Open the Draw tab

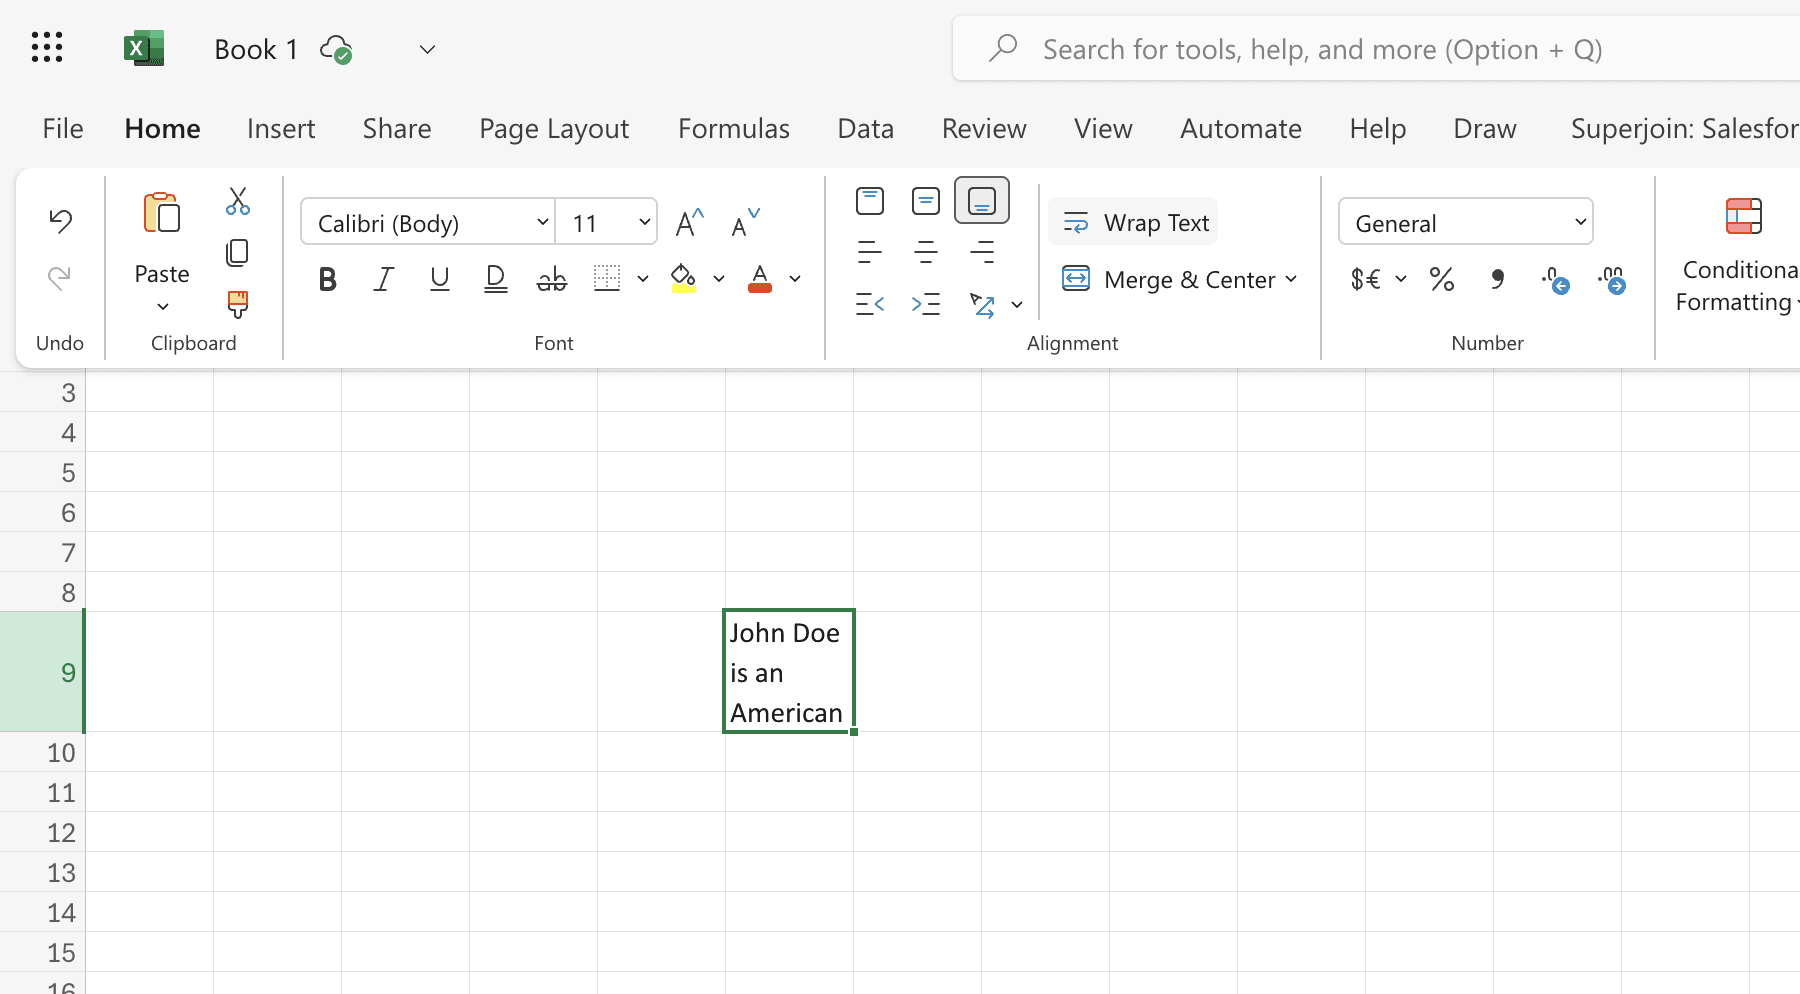pyautogui.click(x=1485, y=128)
